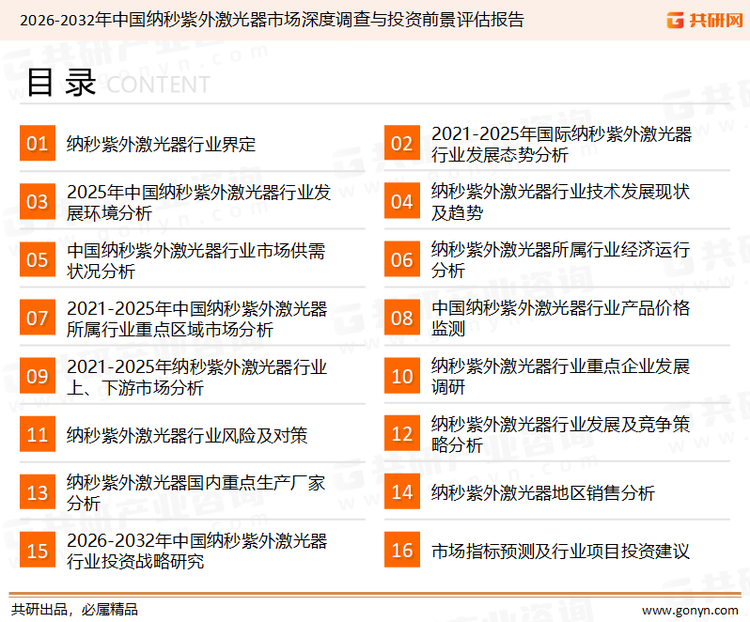
Task: Open chapter 2021-2025年国际纳秒紫外激光器行业发展态势分析
Action: [561, 144]
